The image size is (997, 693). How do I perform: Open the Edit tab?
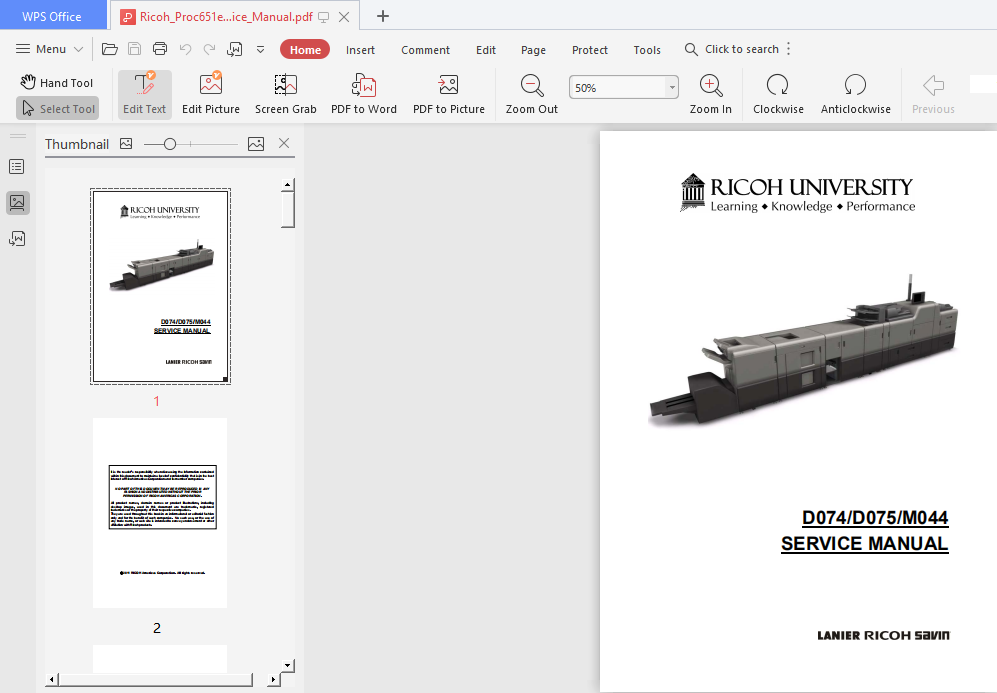tap(486, 50)
